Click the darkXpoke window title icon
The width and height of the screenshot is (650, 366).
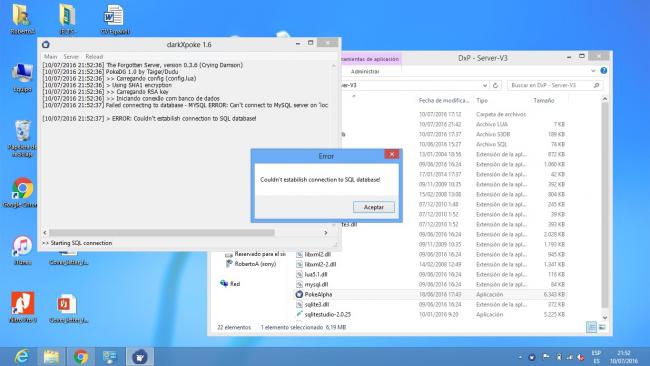(46, 44)
